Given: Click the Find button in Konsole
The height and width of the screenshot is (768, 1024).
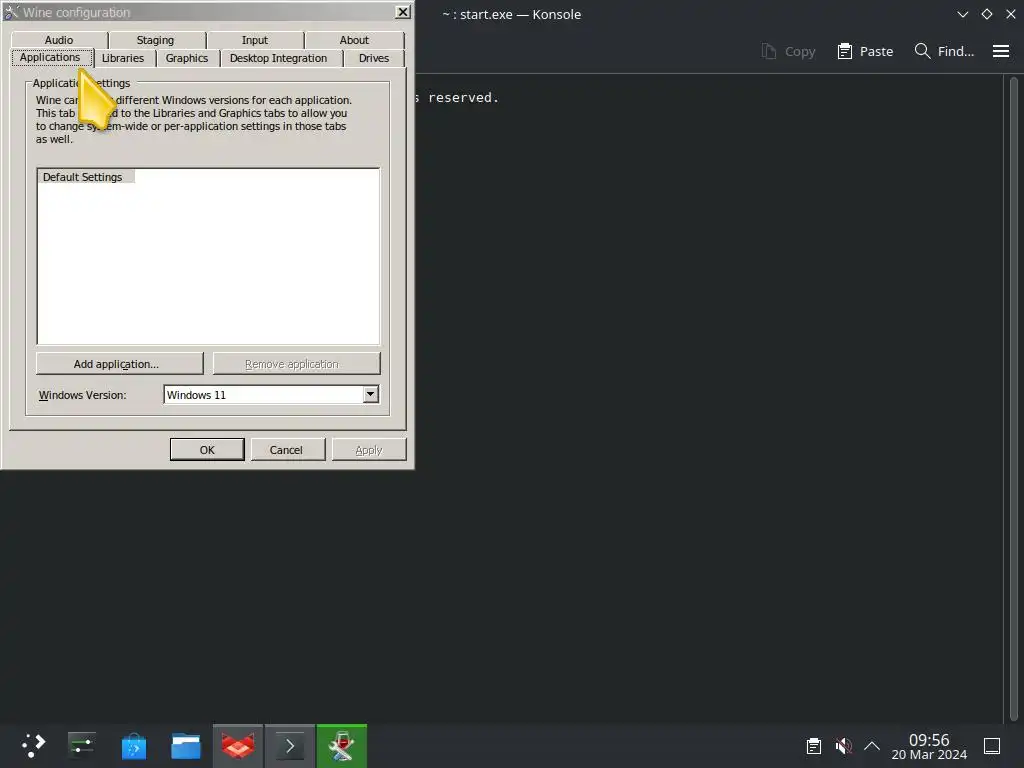Looking at the screenshot, I should coord(944,51).
